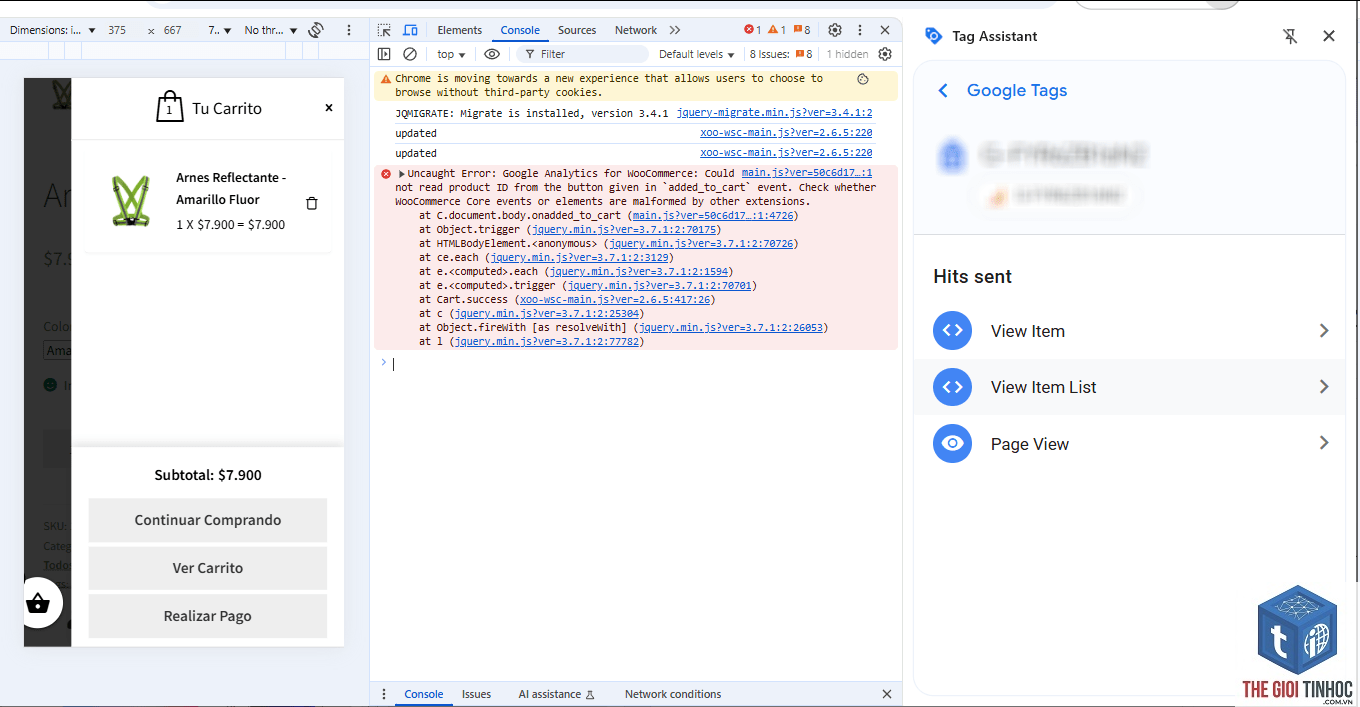The image size is (1360, 707).
Task: Switch to the Network tab
Action: tap(636, 30)
